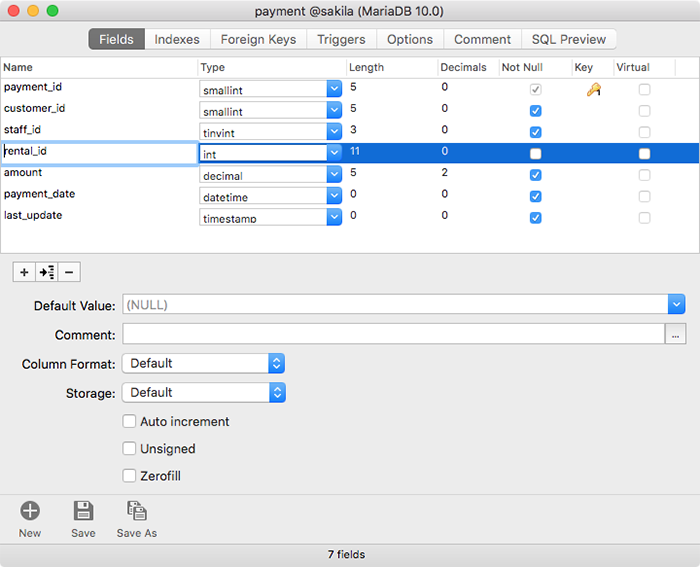This screenshot has width=700, height=567.
Task: Click the Save As icon
Action: (137, 511)
